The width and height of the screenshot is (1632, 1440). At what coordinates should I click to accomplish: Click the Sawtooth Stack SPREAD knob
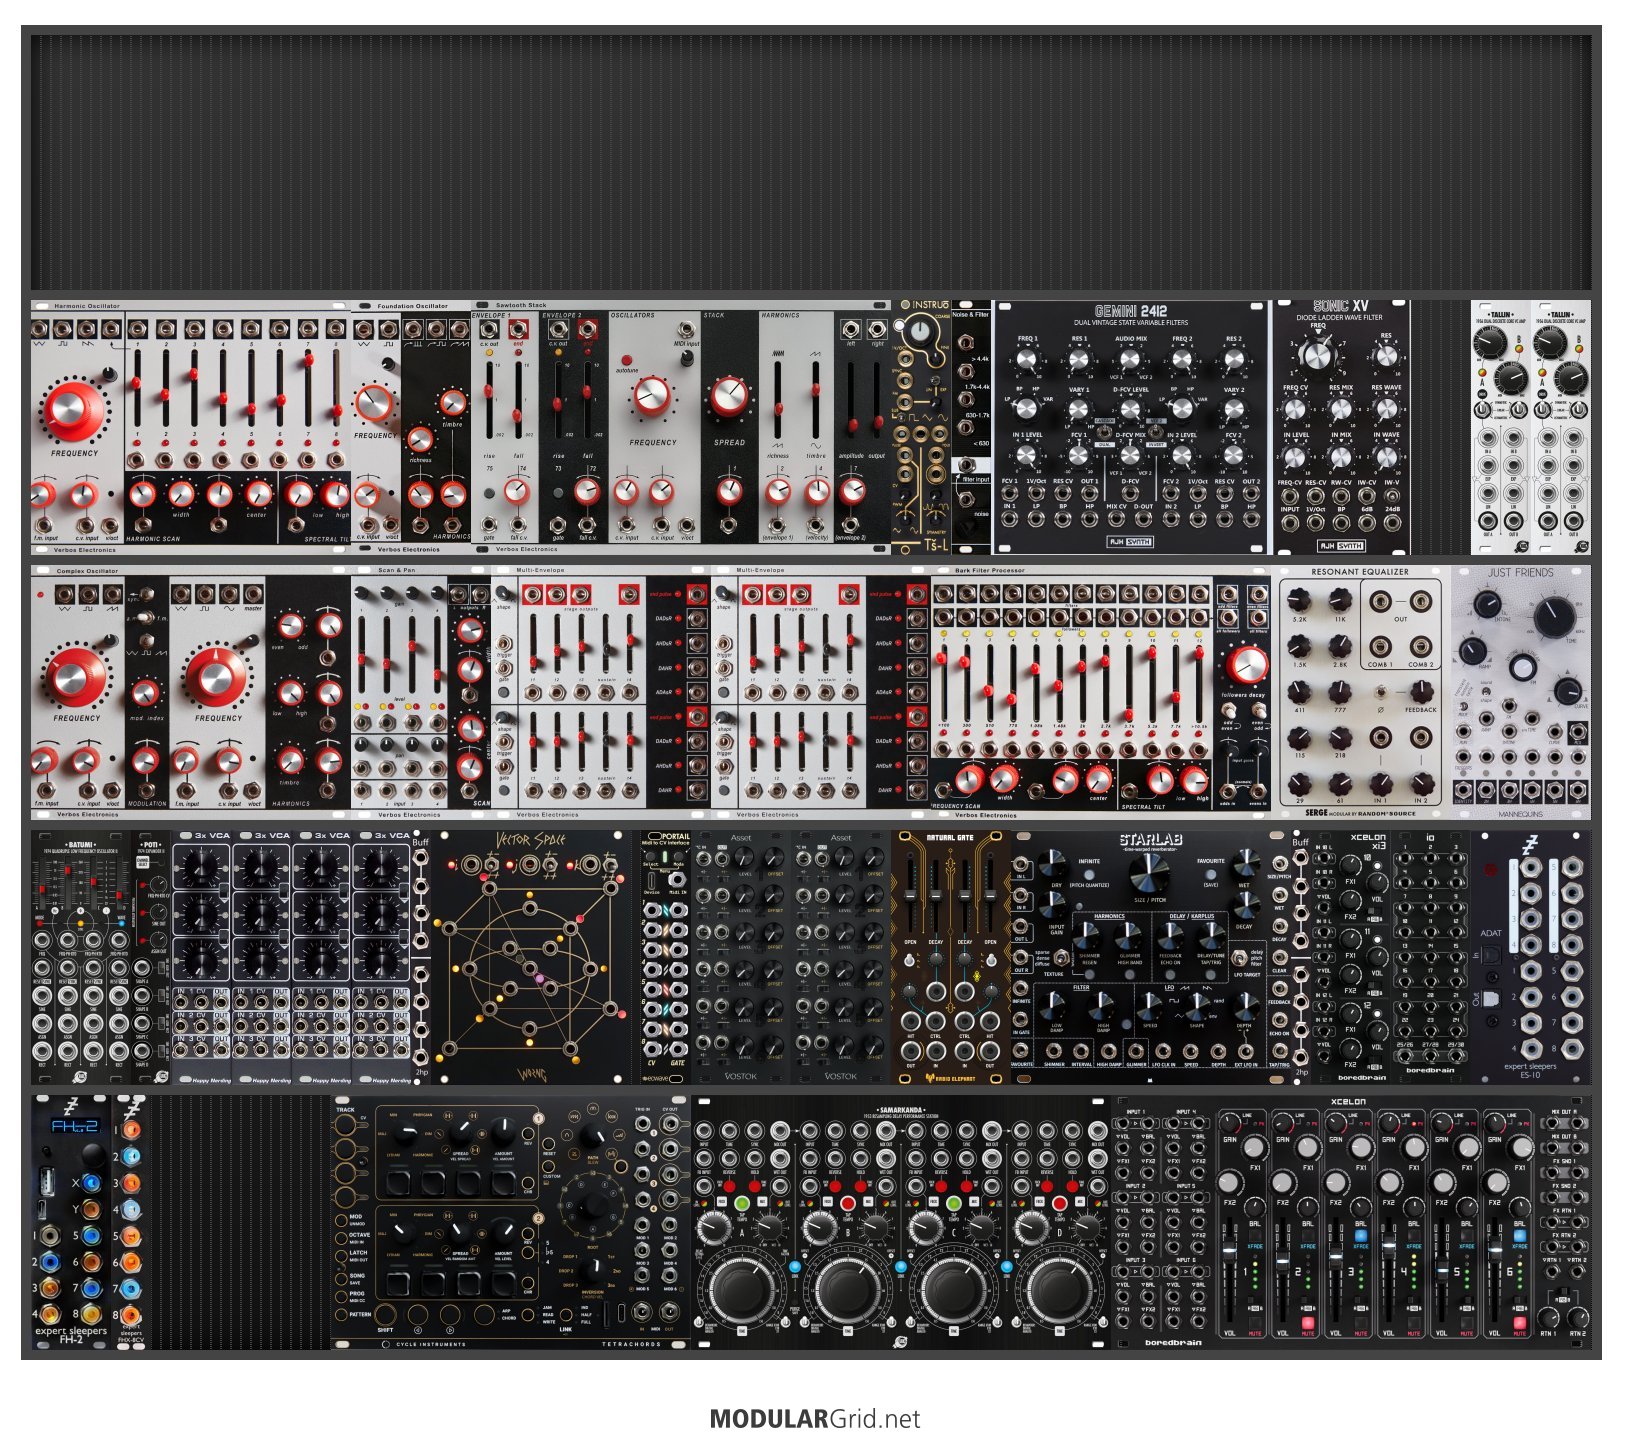pos(729,397)
